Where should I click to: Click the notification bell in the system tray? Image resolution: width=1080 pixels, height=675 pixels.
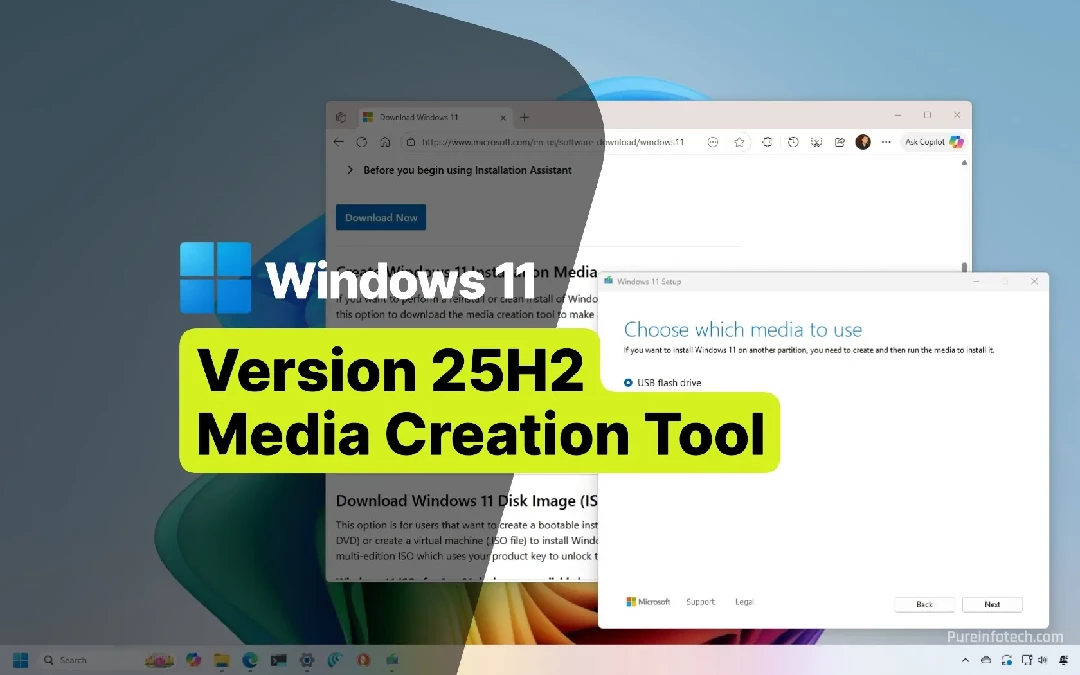click(x=1063, y=660)
